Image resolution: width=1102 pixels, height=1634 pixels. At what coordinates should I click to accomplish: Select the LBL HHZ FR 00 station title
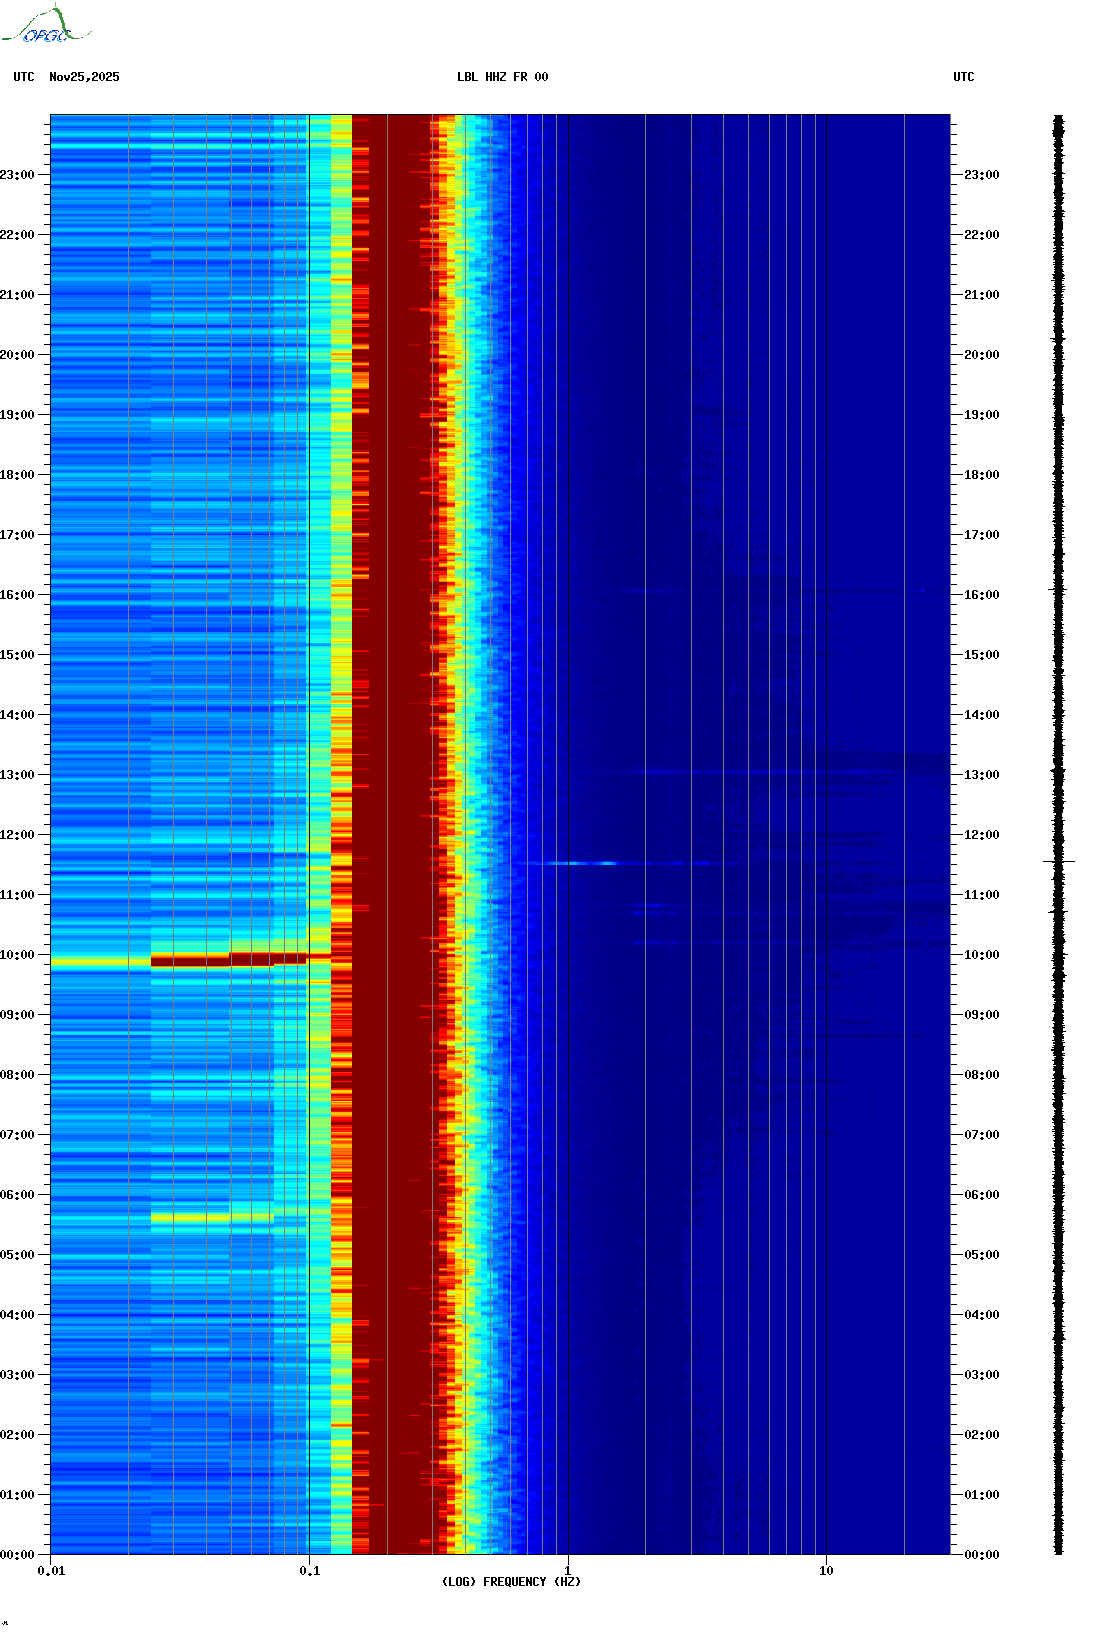pos(502,77)
